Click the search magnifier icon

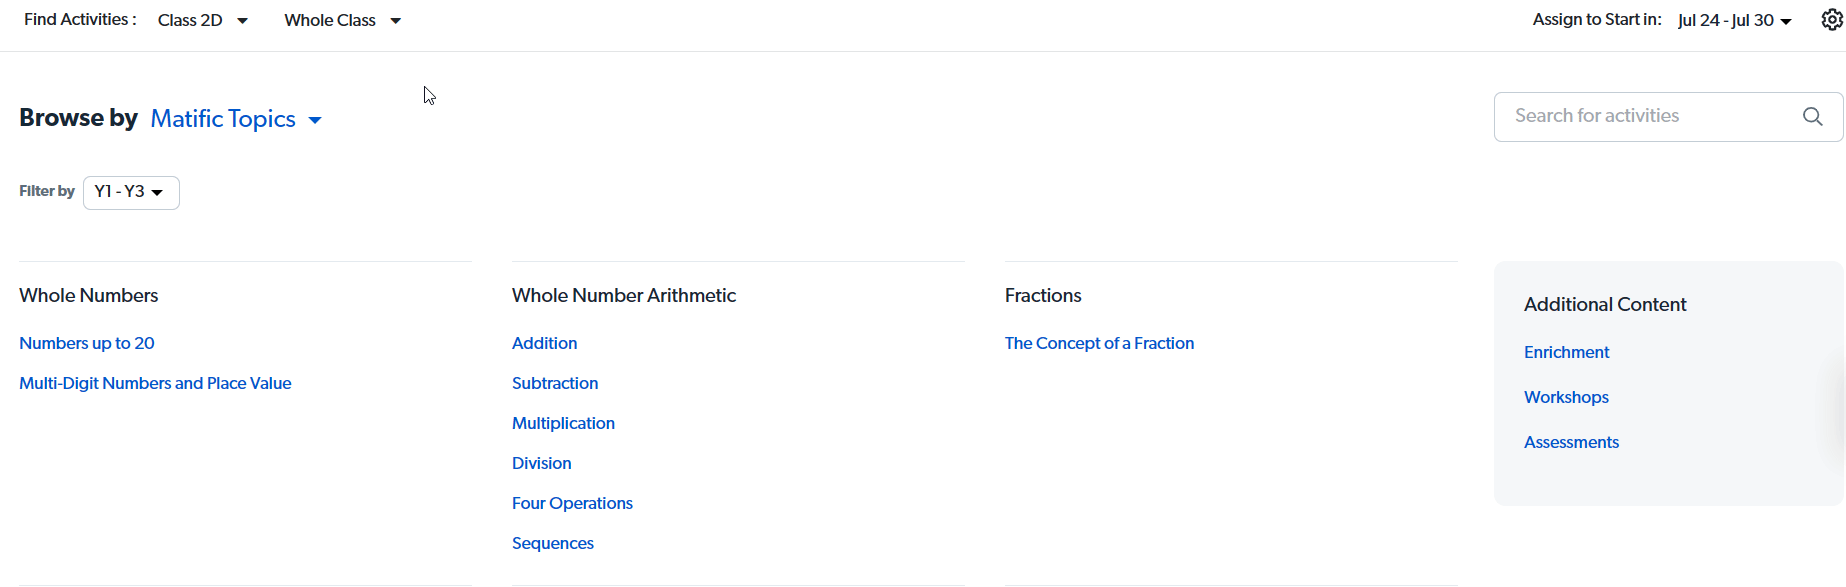1812,116
